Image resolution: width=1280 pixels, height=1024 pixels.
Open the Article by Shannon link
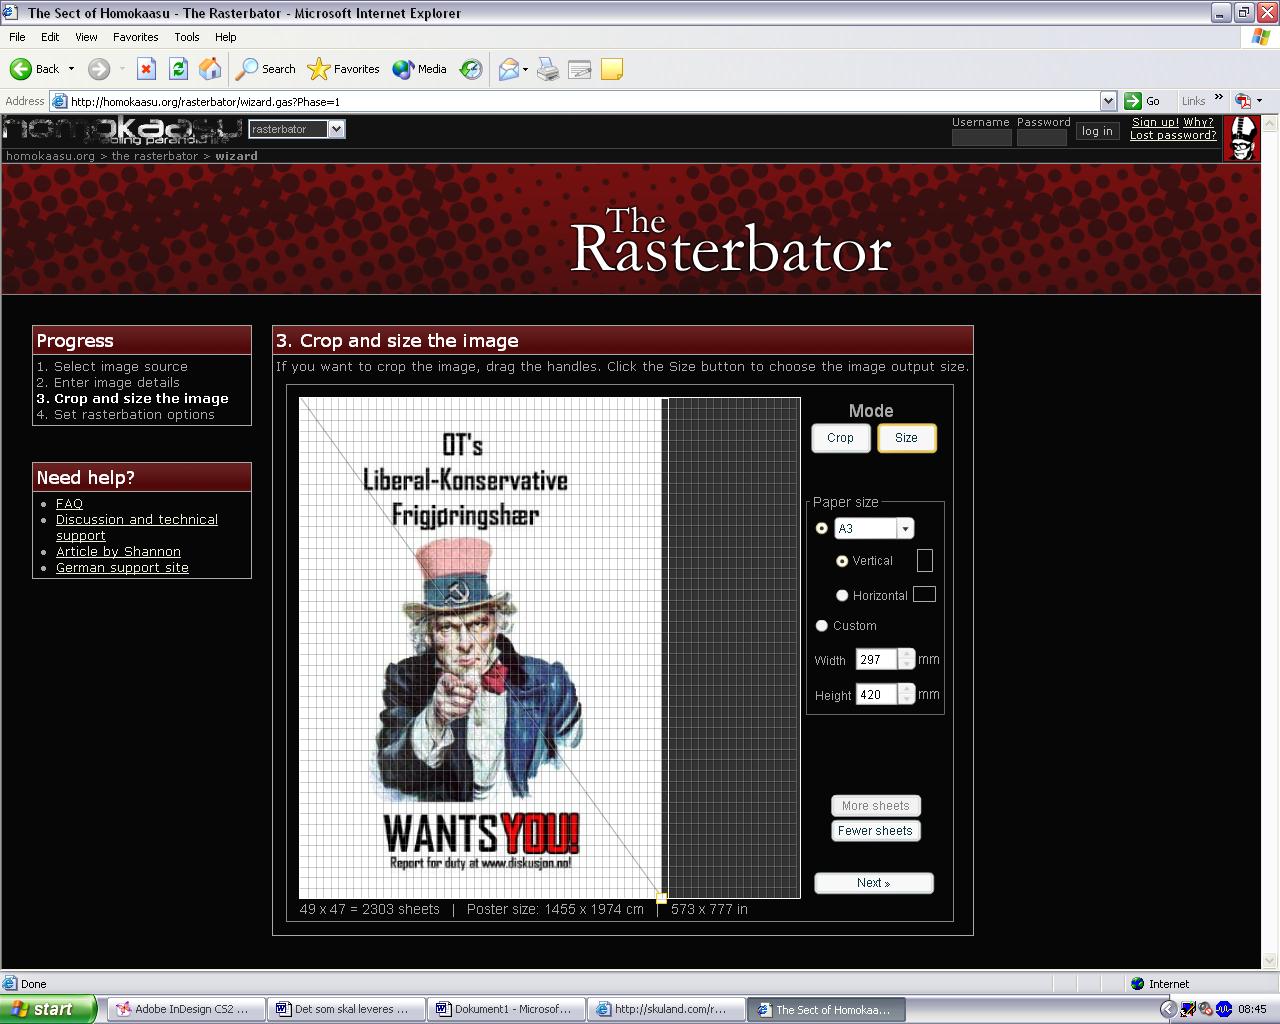click(118, 552)
